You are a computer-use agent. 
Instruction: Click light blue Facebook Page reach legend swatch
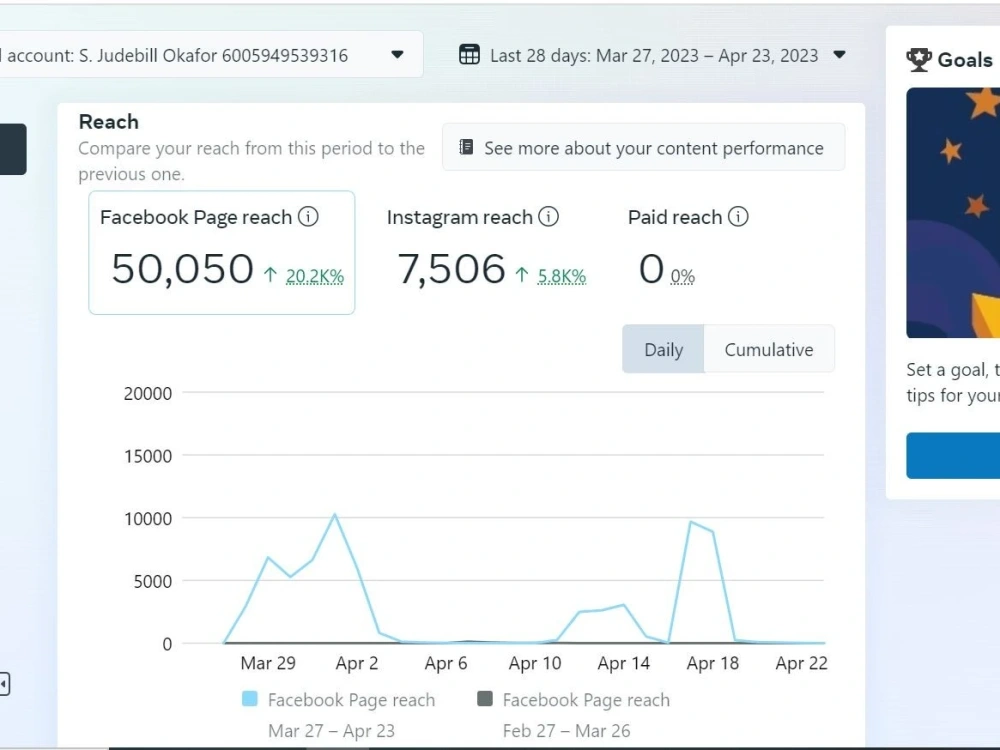click(250, 699)
